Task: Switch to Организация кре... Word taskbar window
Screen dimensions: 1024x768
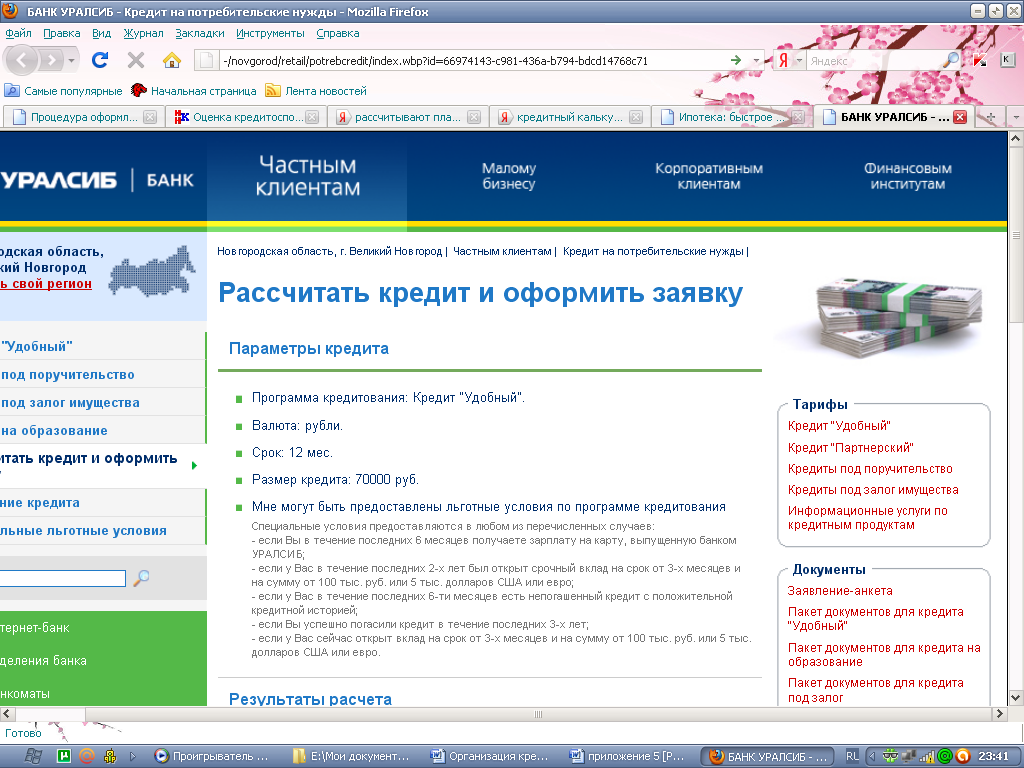Action: 490,756
